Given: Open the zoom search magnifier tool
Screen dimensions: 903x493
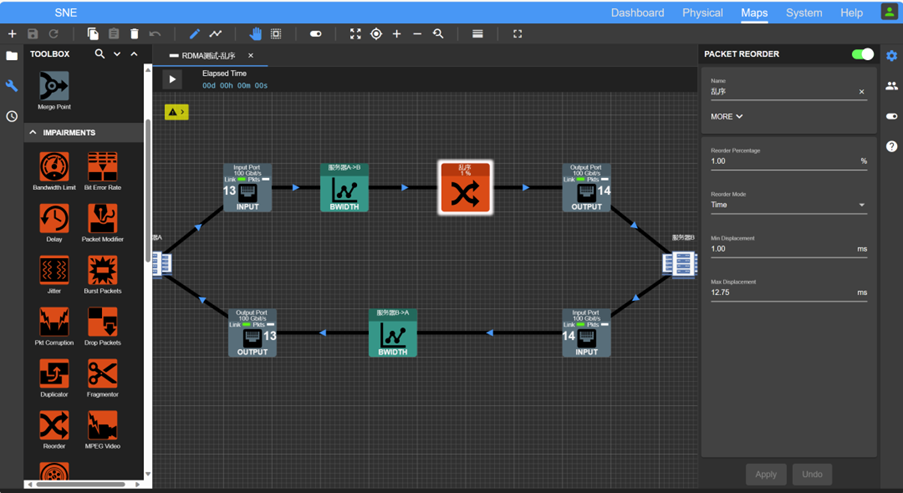Looking at the screenshot, I should (438, 34).
